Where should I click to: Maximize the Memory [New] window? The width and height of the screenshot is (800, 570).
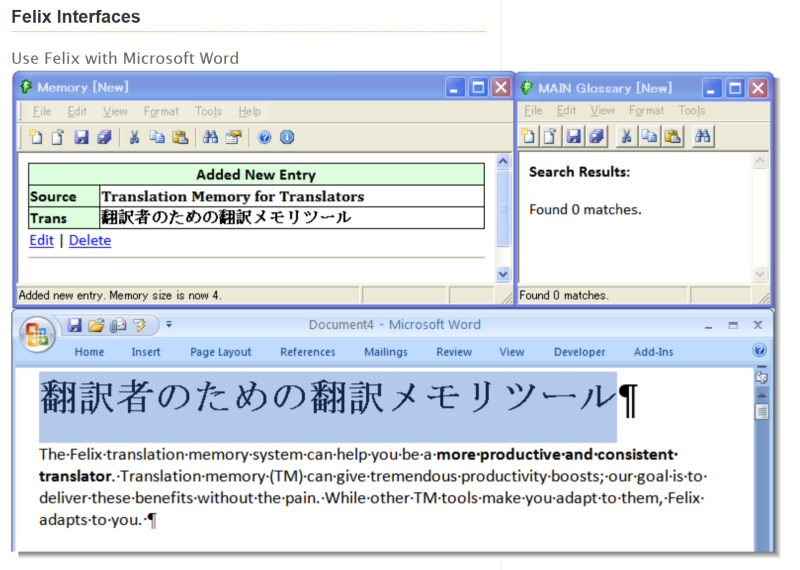click(x=478, y=88)
